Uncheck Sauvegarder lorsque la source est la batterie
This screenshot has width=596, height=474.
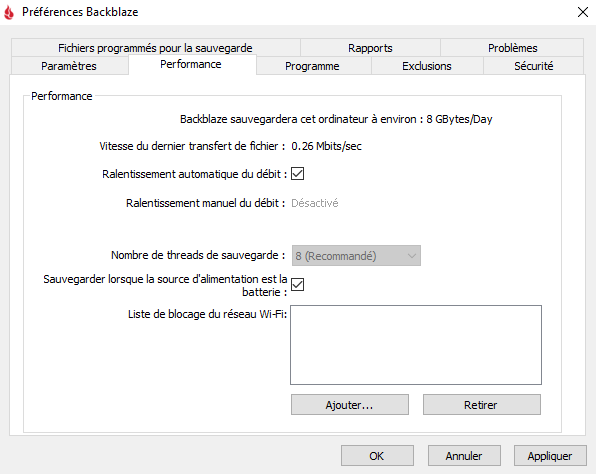click(297, 284)
